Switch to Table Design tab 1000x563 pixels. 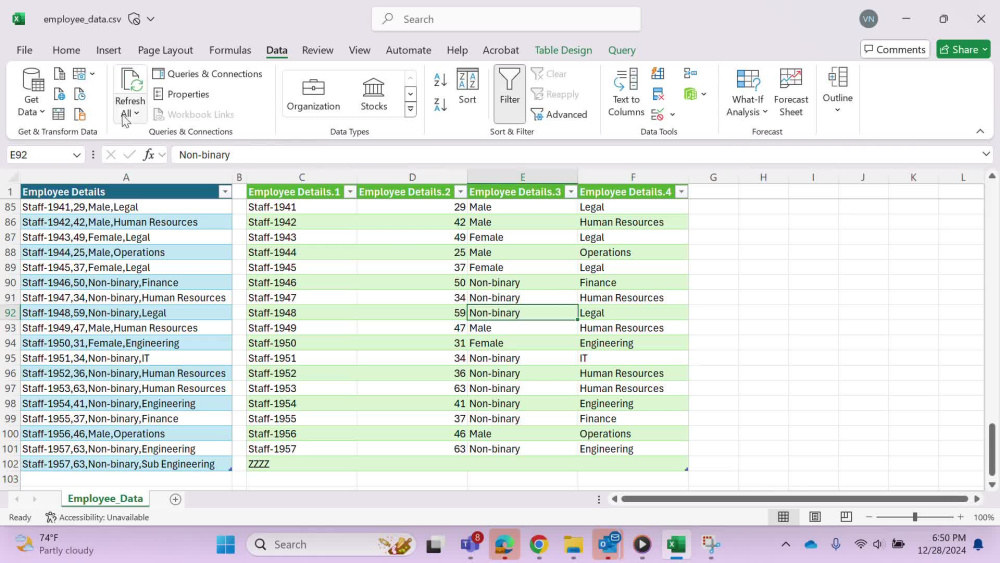(563, 50)
